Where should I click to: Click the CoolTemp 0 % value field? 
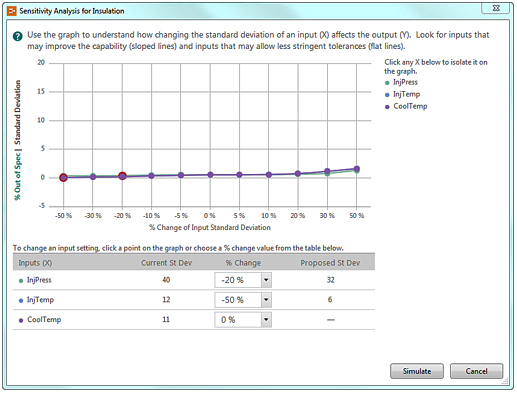[x=238, y=320]
